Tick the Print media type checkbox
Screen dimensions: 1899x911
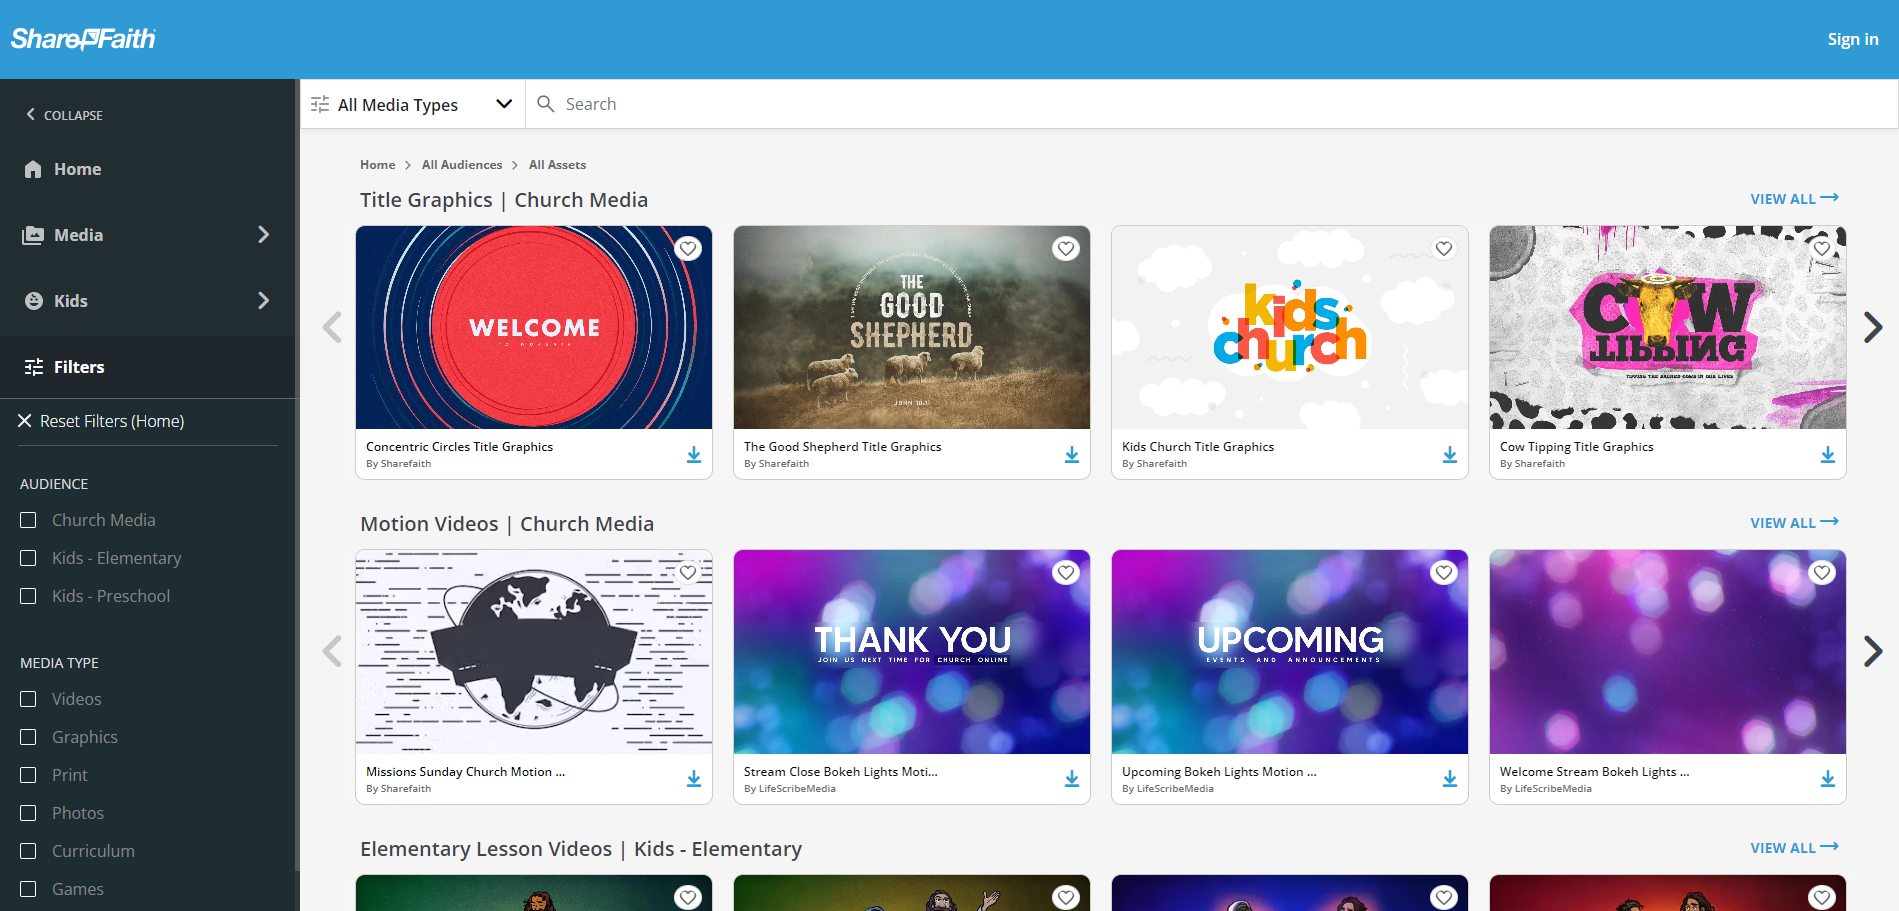click(28, 775)
